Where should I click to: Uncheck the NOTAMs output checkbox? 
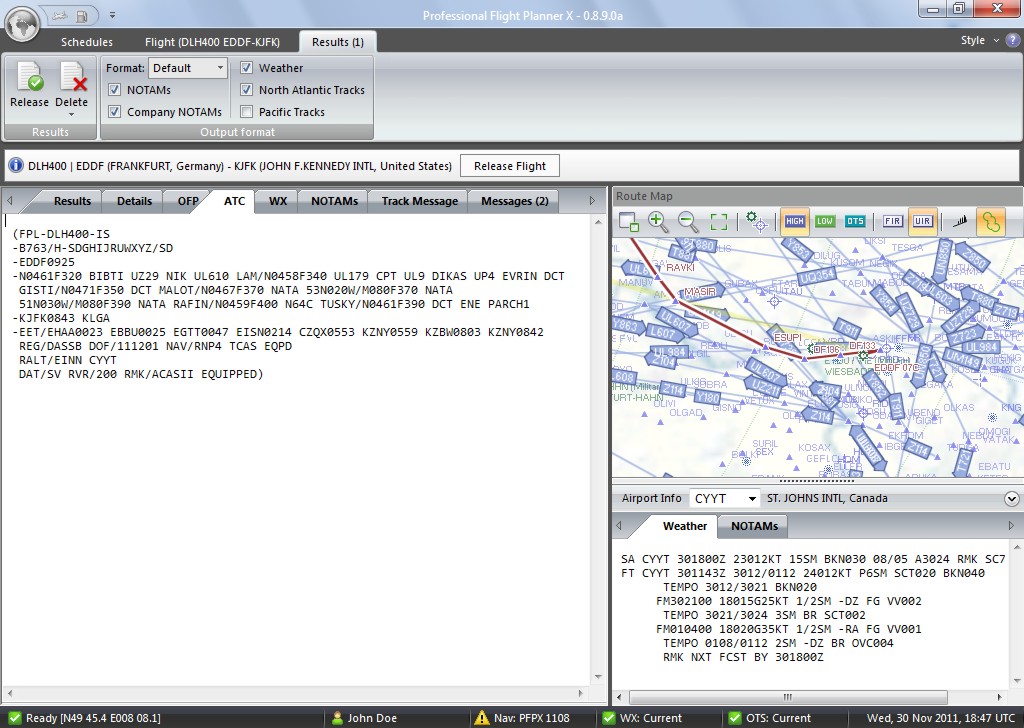click(x=115, y=90)
